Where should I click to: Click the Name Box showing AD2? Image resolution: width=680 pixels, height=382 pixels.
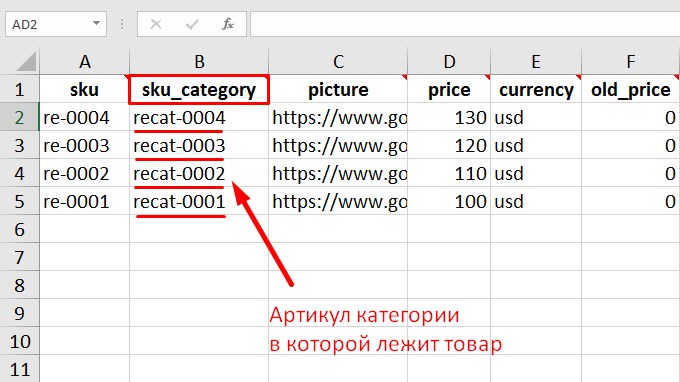click(x=56, y=24)
